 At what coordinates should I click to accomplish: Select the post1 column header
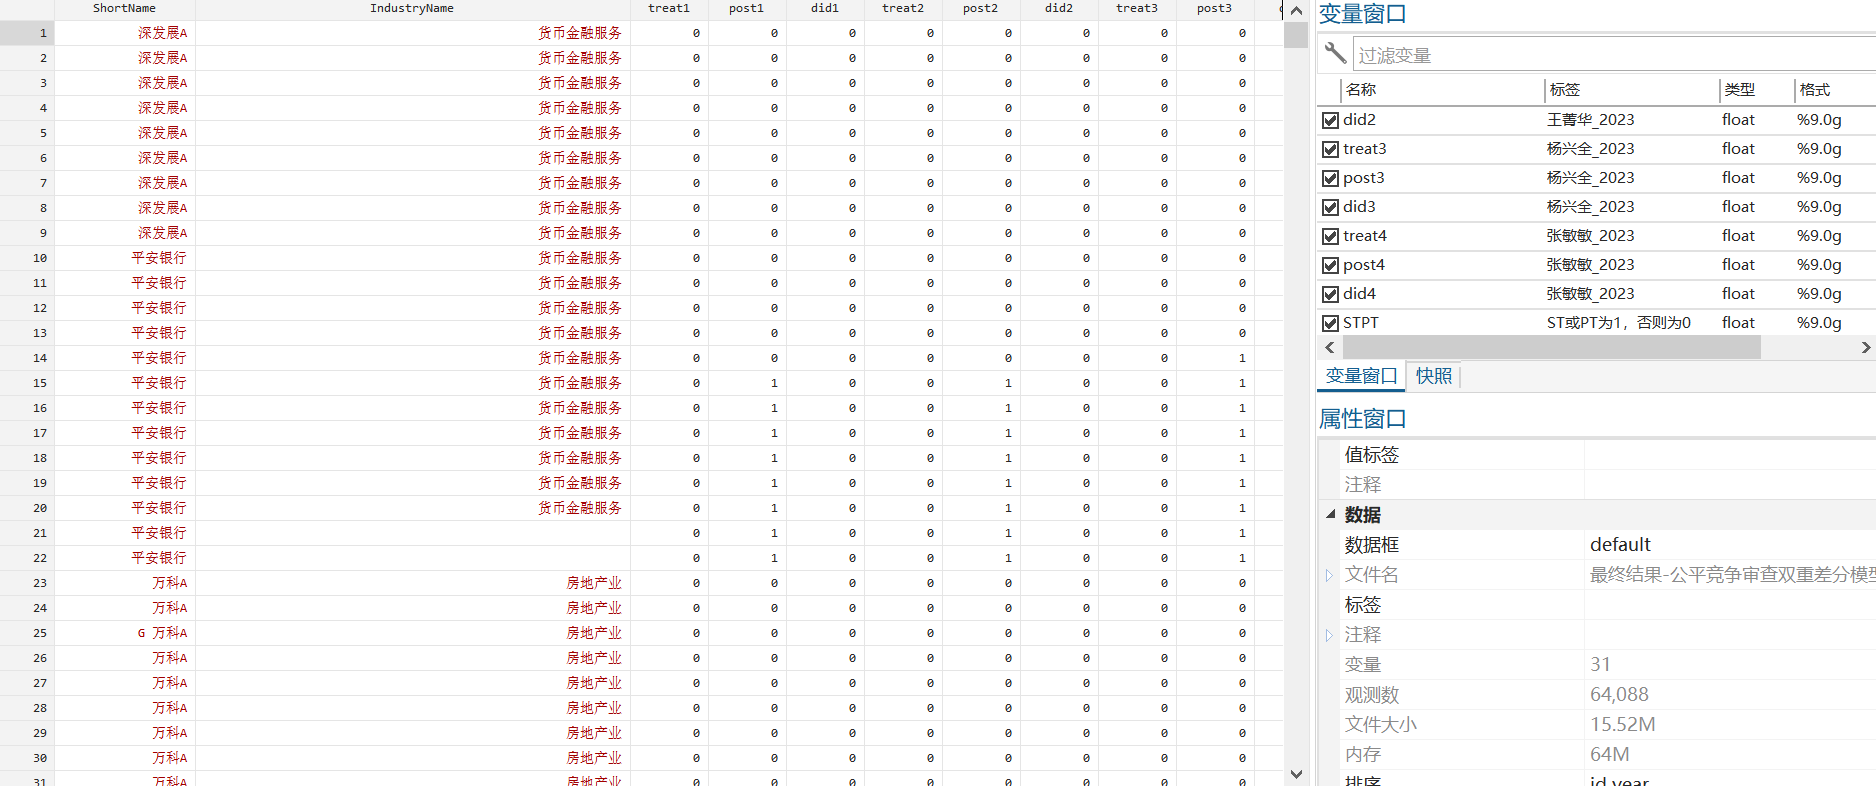[x=746, y=8]
